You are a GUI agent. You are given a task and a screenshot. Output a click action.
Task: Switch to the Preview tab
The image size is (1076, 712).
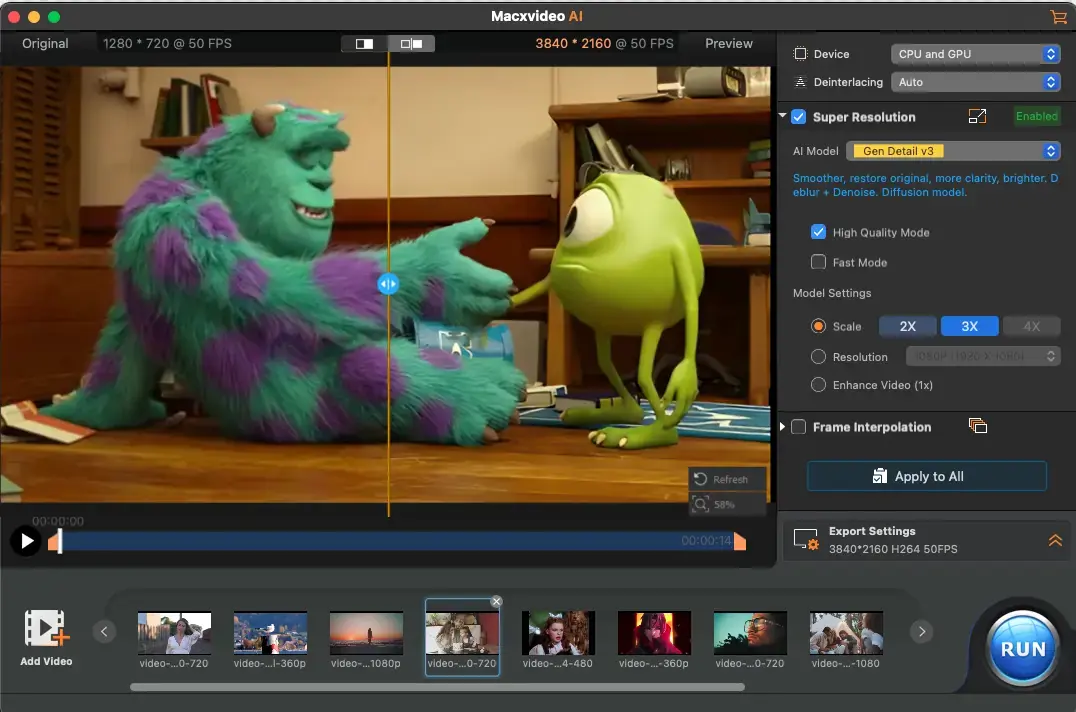(x=727, y=43)
